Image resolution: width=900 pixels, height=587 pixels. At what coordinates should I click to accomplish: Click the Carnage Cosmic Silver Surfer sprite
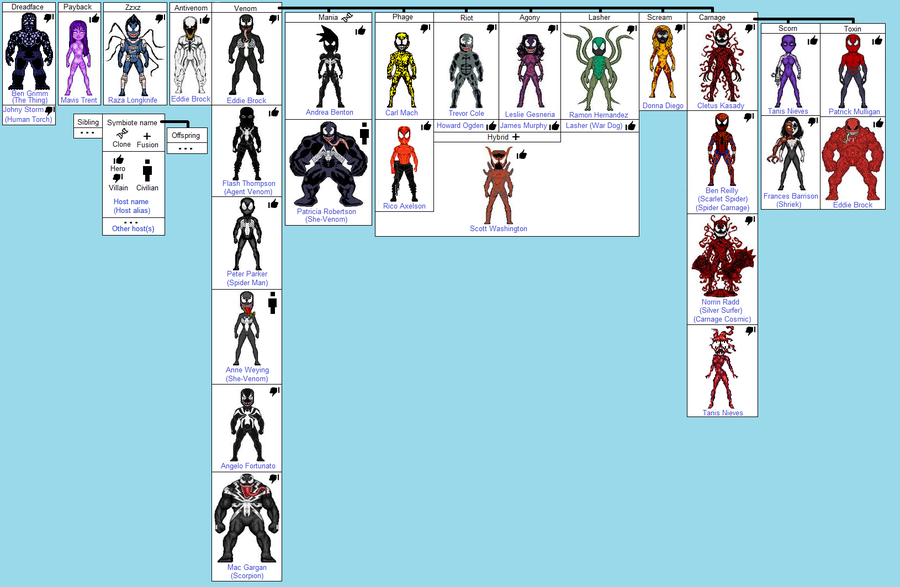coord(722,256)
